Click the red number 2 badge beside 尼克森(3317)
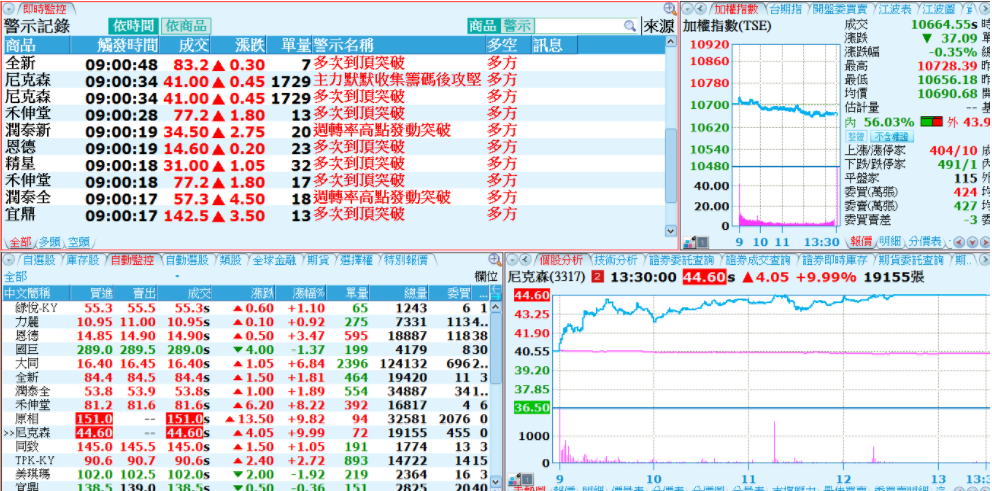The width and height of the screenshot is (992, 491). click(x=598, y=277)
